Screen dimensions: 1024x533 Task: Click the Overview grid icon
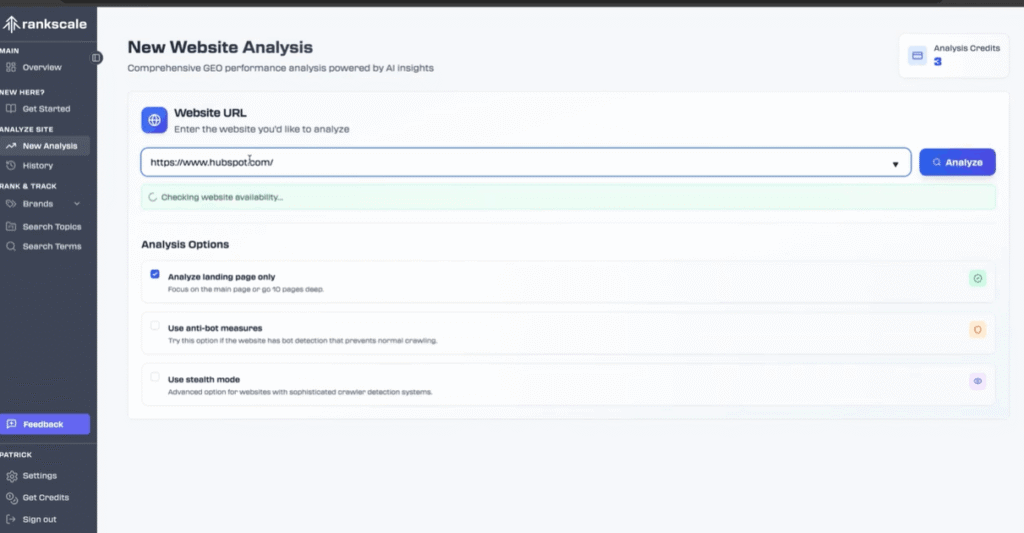(11, 67)
